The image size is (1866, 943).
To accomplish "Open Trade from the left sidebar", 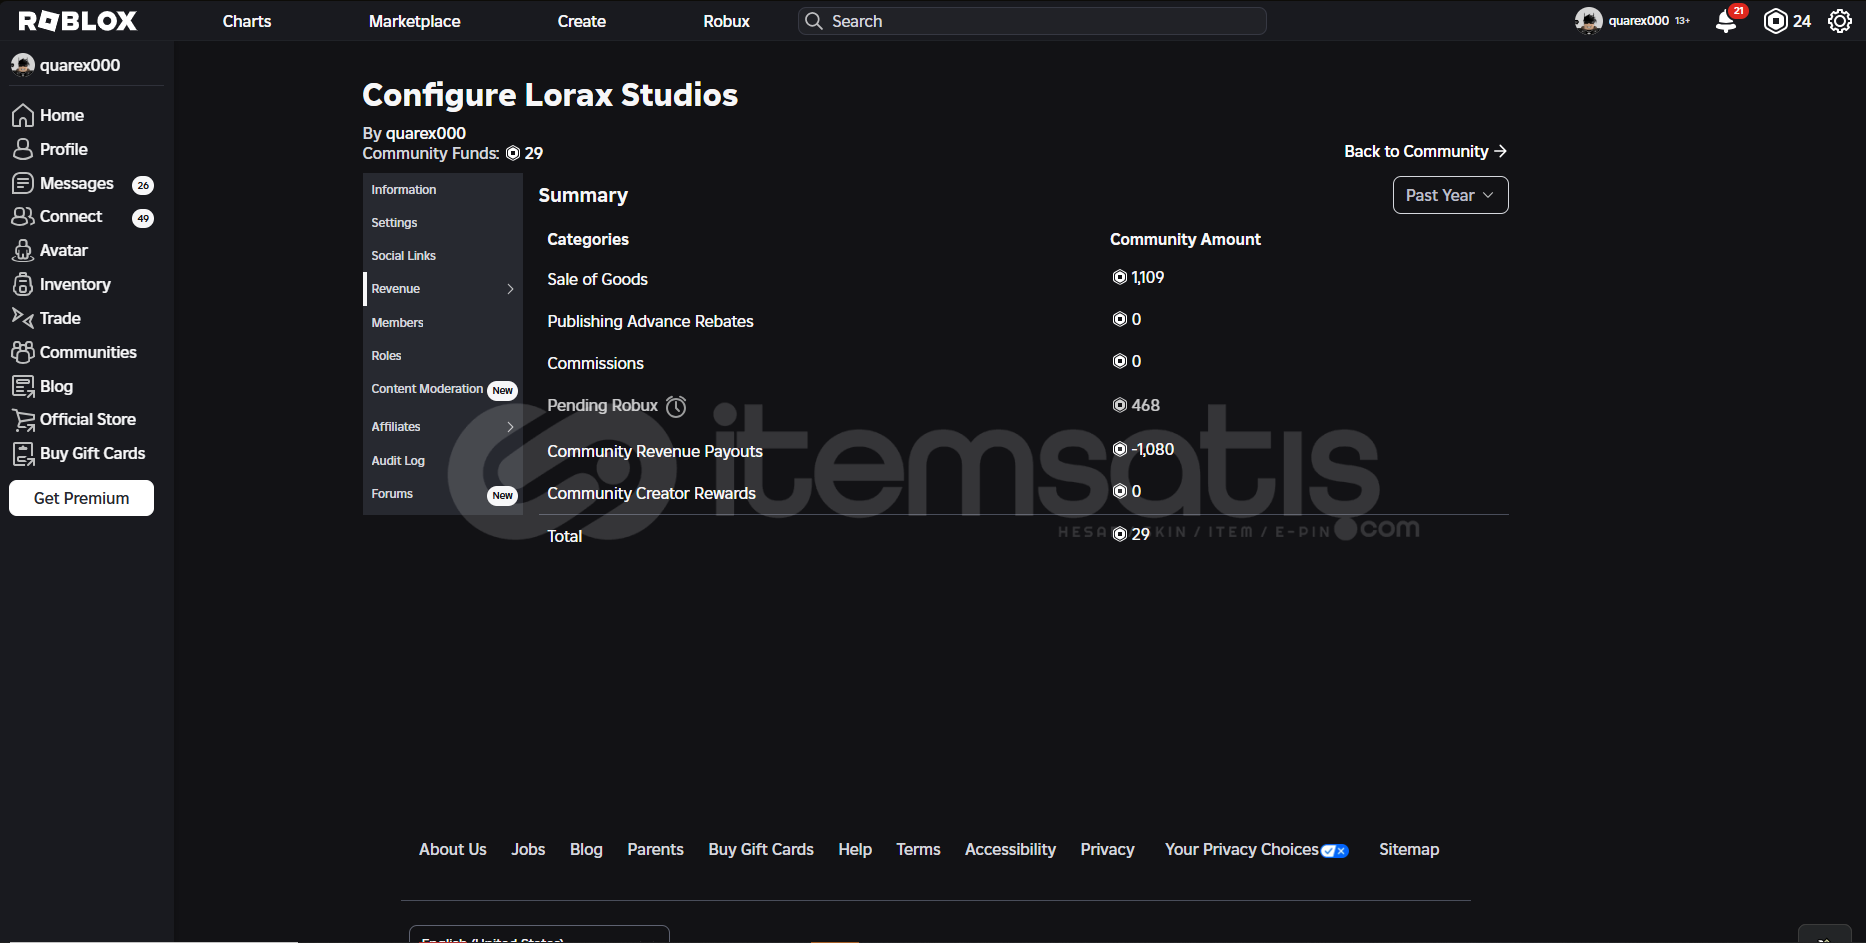I will click(x=59, y=318).
